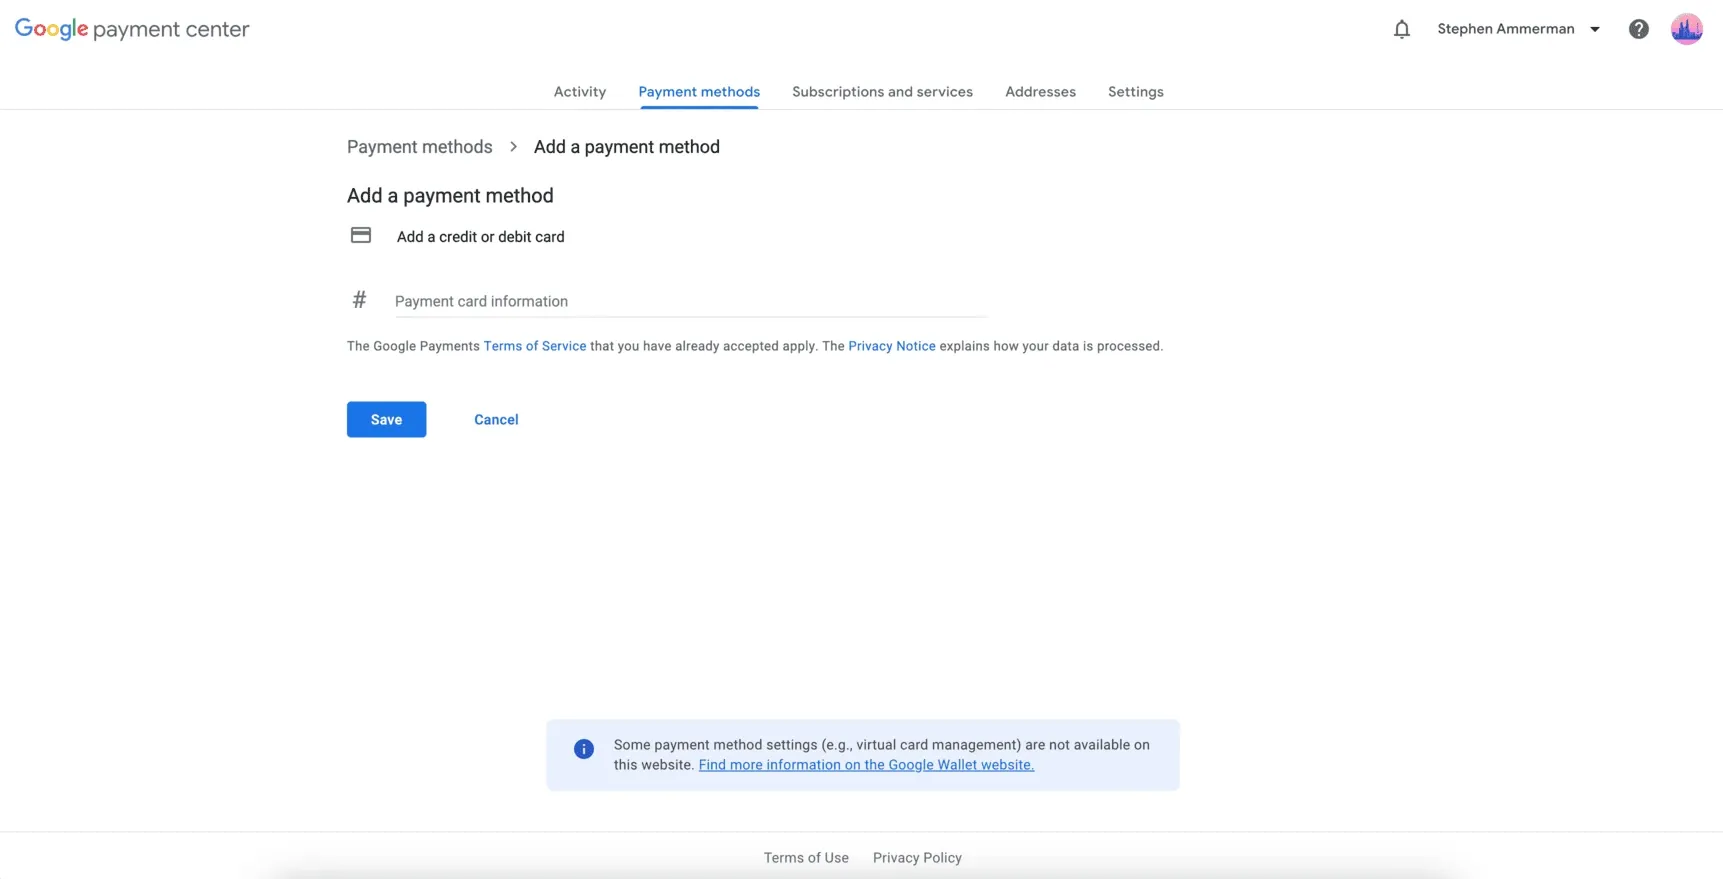Click the blue info icon in banner

[584, 748]
